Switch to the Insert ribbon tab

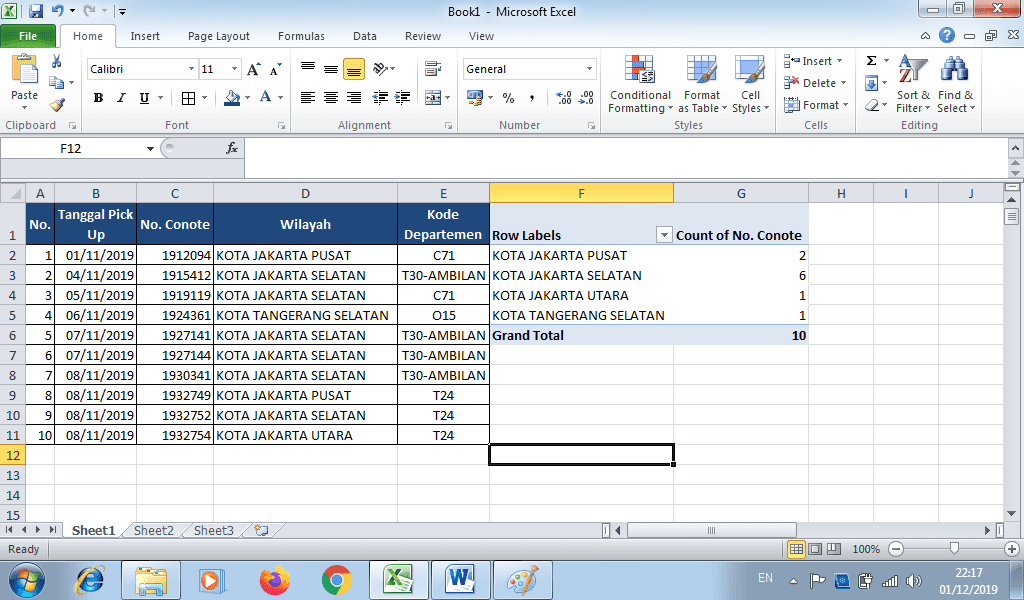[145, 36]
